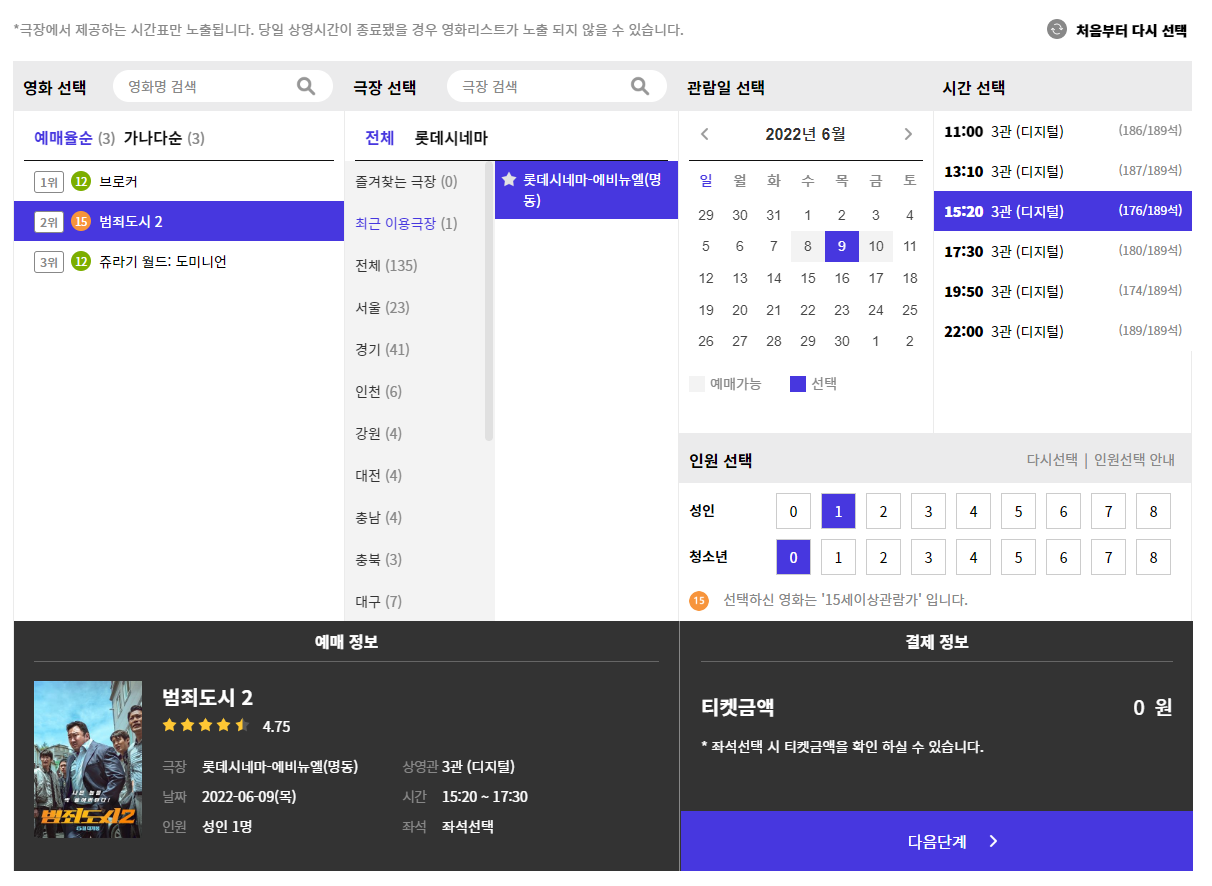This screenshot has width=1212, height=886.
Task: Select movie 범죄도시 2 in list
Action: tap(179, 221)
